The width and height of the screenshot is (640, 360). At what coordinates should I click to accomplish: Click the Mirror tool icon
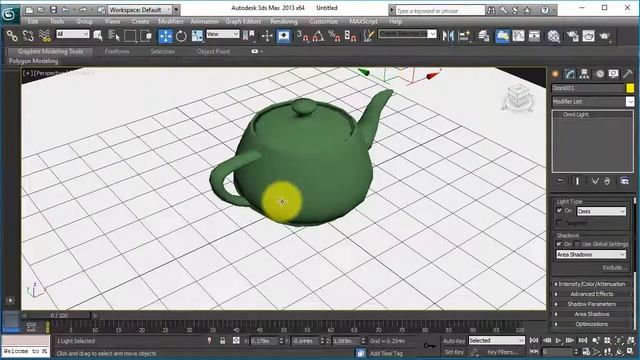448,36
